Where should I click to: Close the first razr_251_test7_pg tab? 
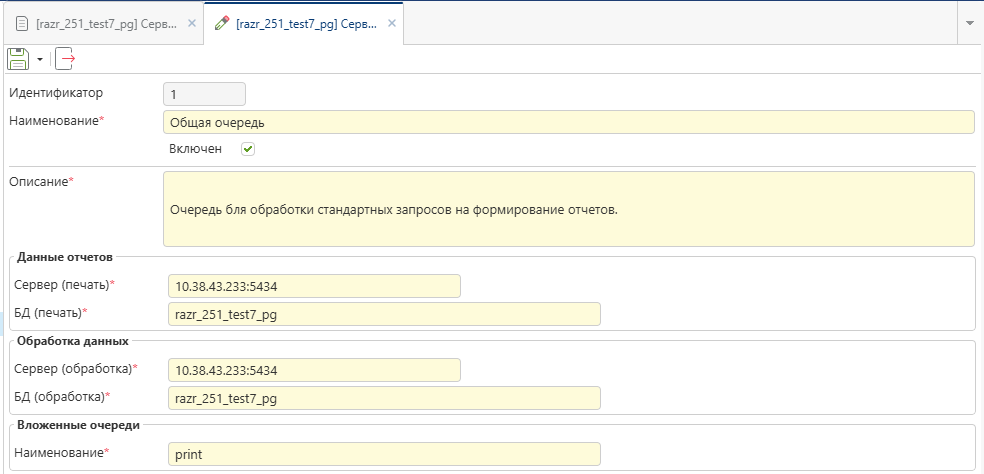tap(192, 24)
